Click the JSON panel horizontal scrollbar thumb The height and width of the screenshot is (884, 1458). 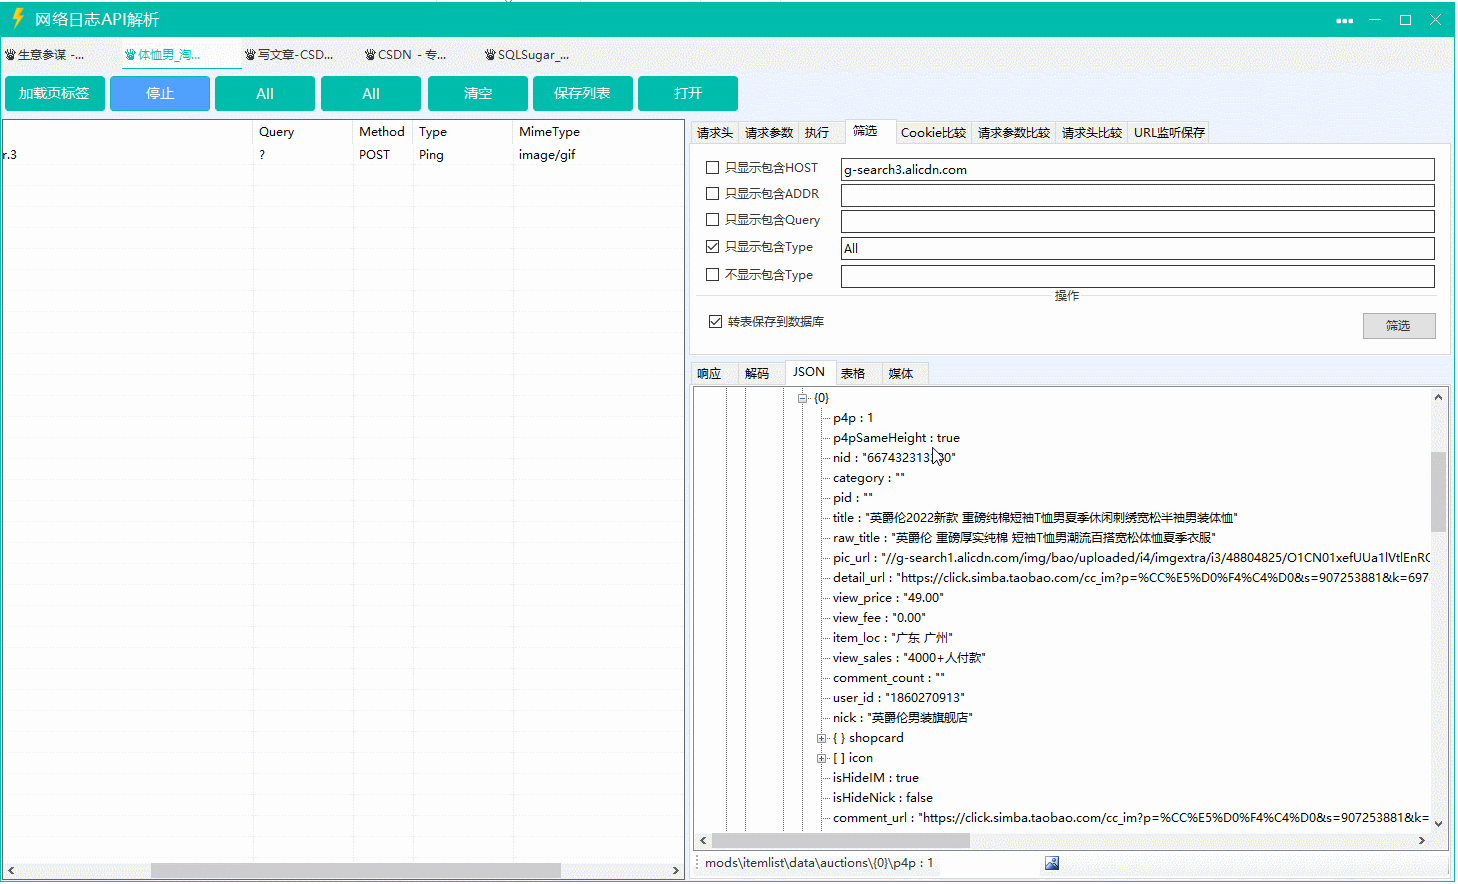tap(840, 841)
